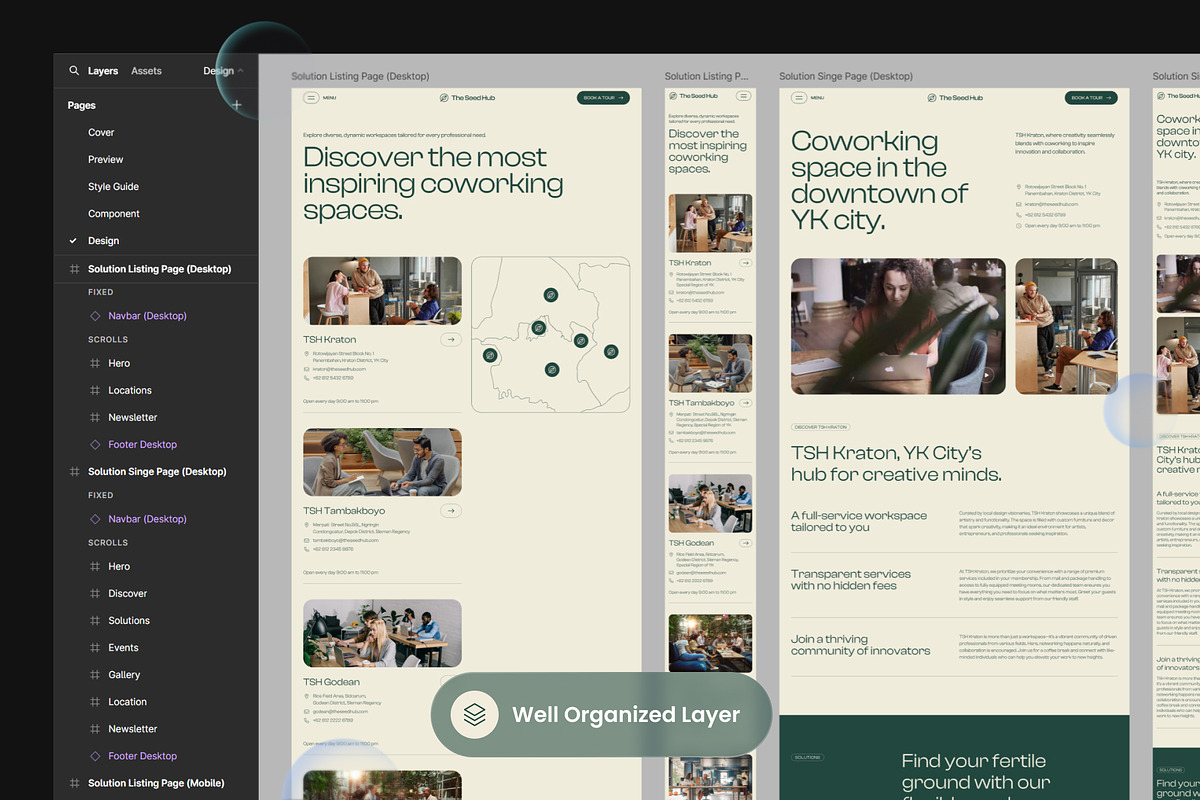The height and width of the screenshot is (800, 1200).
Task: Select the frame icon of Solution Singe Page (Desktop)
Action: coord(74,472)
